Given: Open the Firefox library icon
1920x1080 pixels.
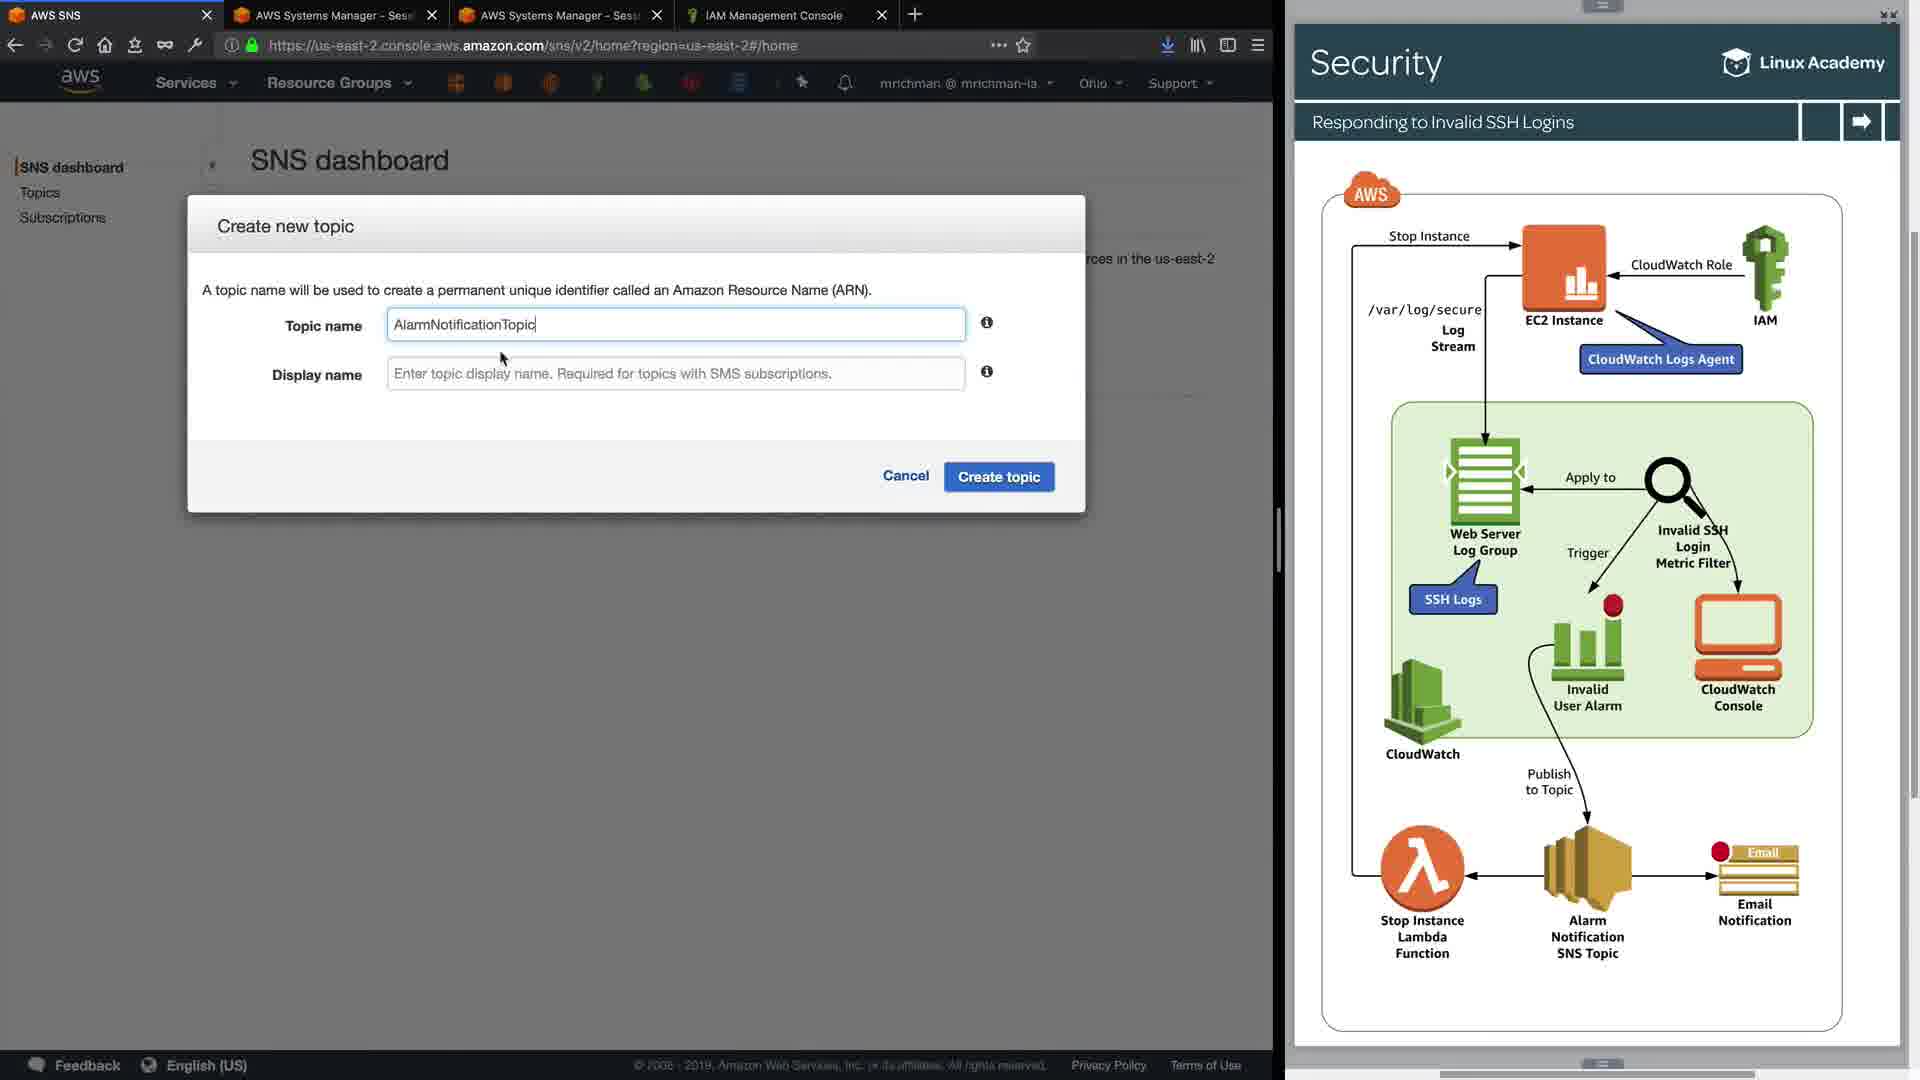Looking at the screenshot, I should [1197, 45].
